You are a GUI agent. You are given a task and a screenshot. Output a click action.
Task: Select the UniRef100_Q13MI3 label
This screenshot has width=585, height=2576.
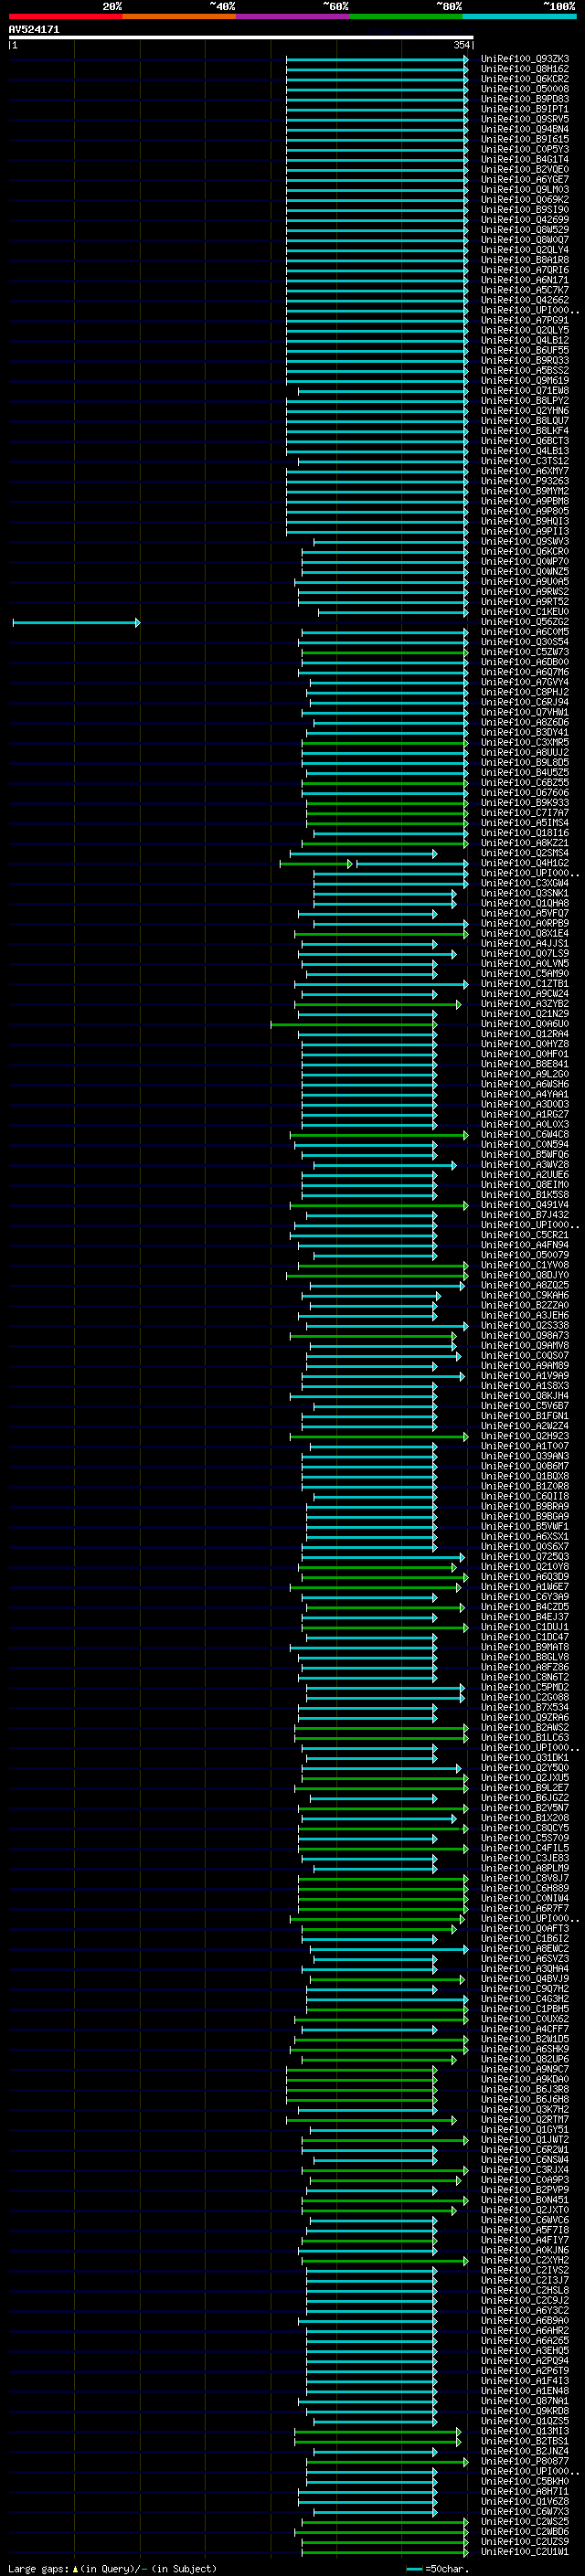pos(524,2431)
